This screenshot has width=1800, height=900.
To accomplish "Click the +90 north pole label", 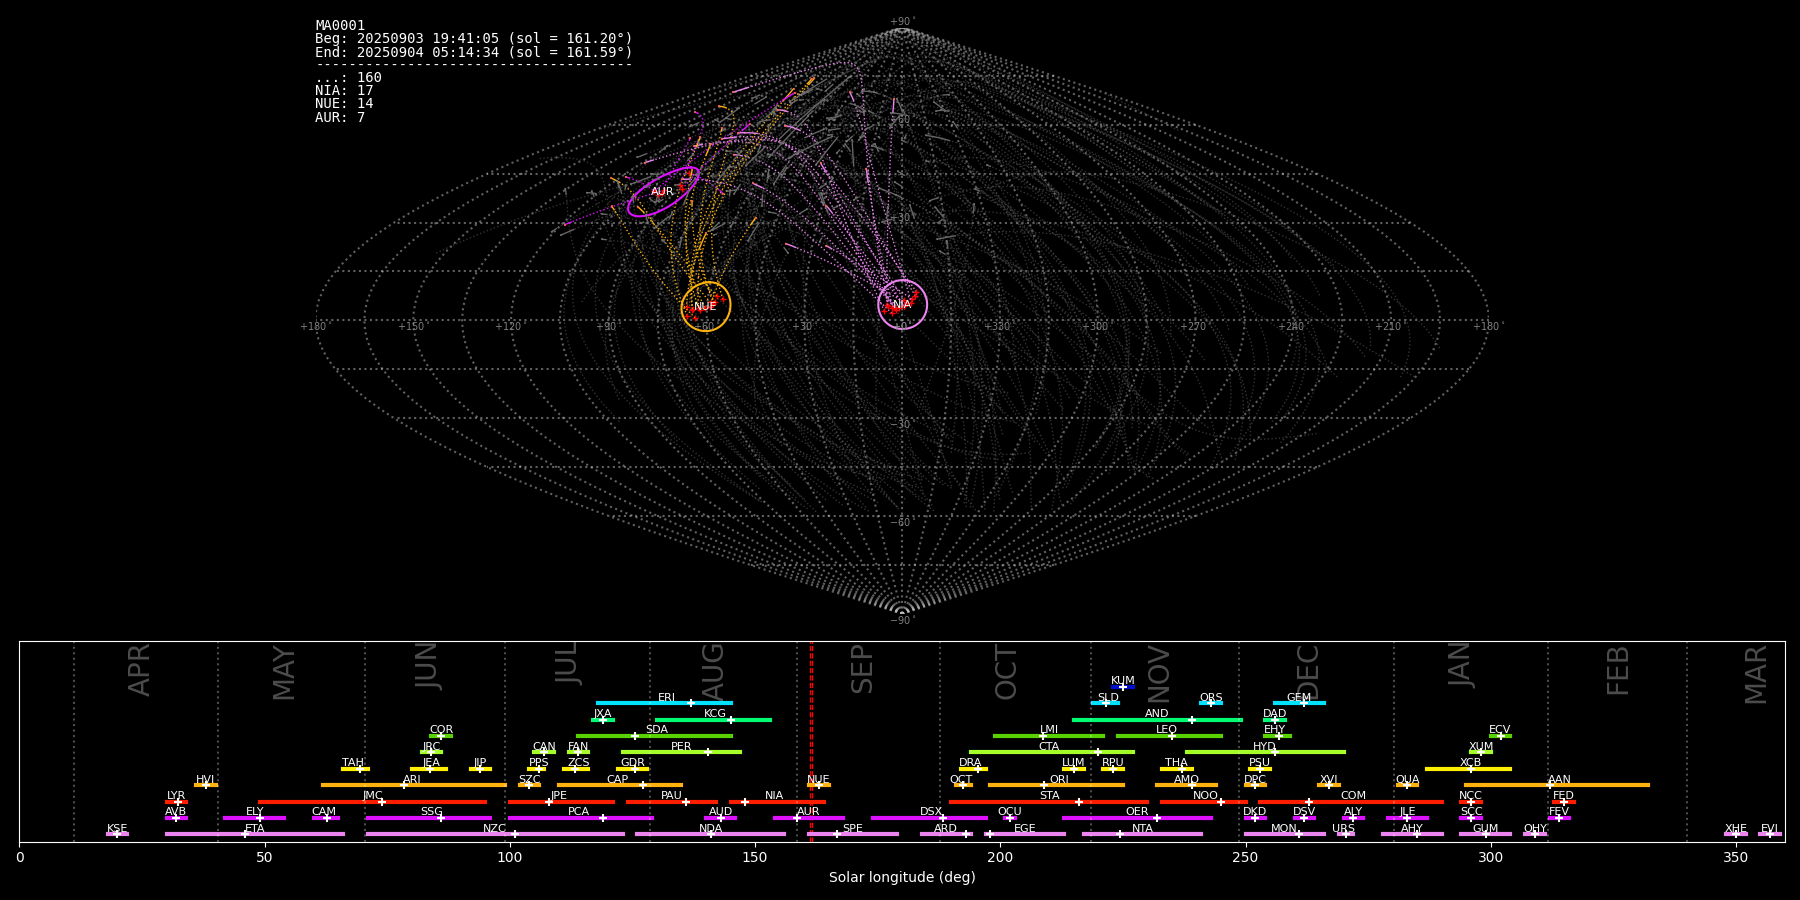I will click(901, 21).
